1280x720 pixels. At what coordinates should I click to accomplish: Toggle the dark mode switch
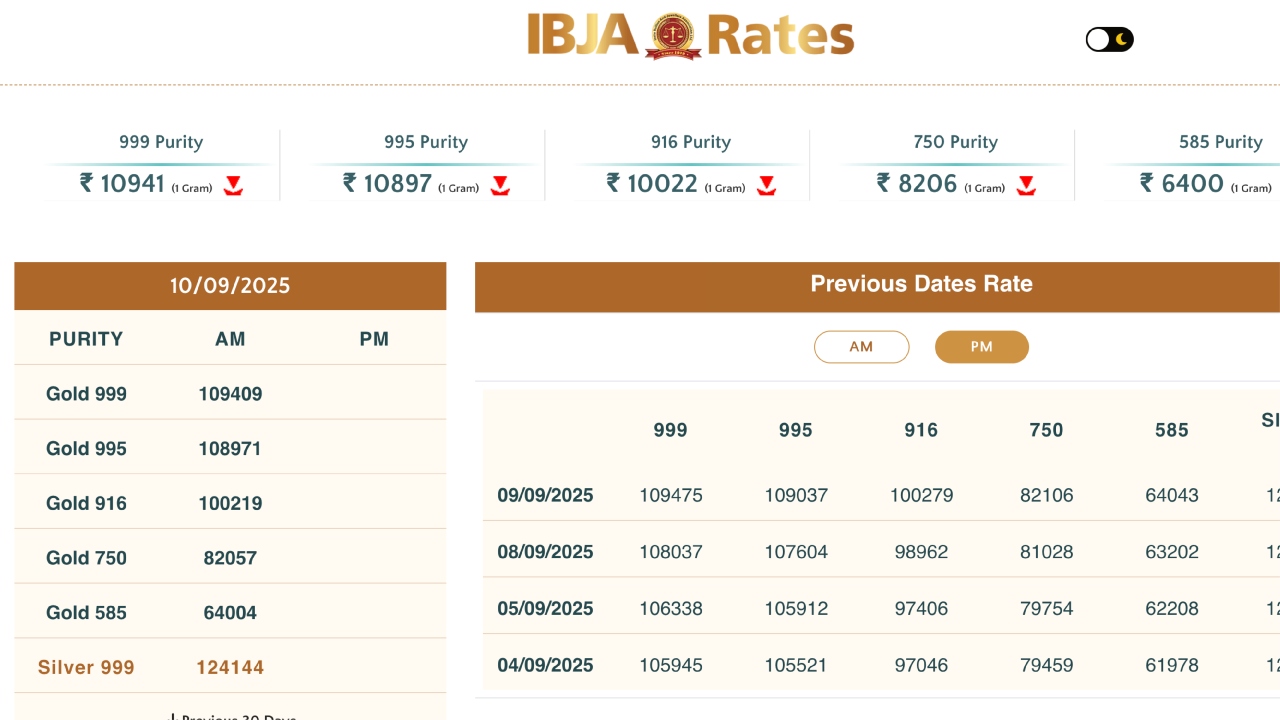(1109, 40)
